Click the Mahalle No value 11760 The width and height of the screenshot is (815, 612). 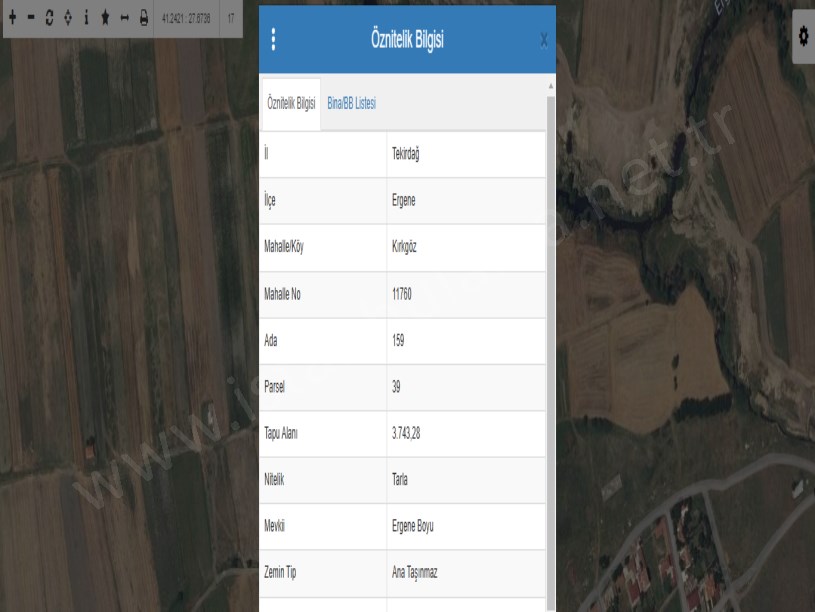(403, 294)
